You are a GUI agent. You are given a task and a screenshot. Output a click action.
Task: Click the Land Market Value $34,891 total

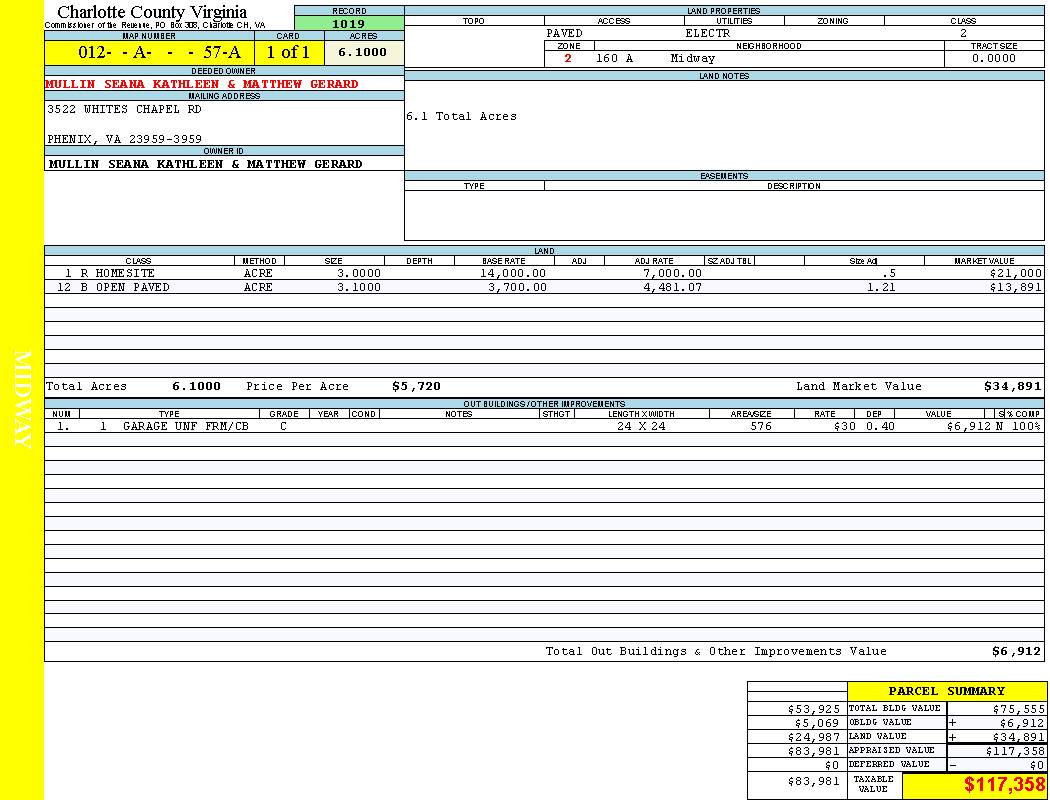(x=1012, y=386)
